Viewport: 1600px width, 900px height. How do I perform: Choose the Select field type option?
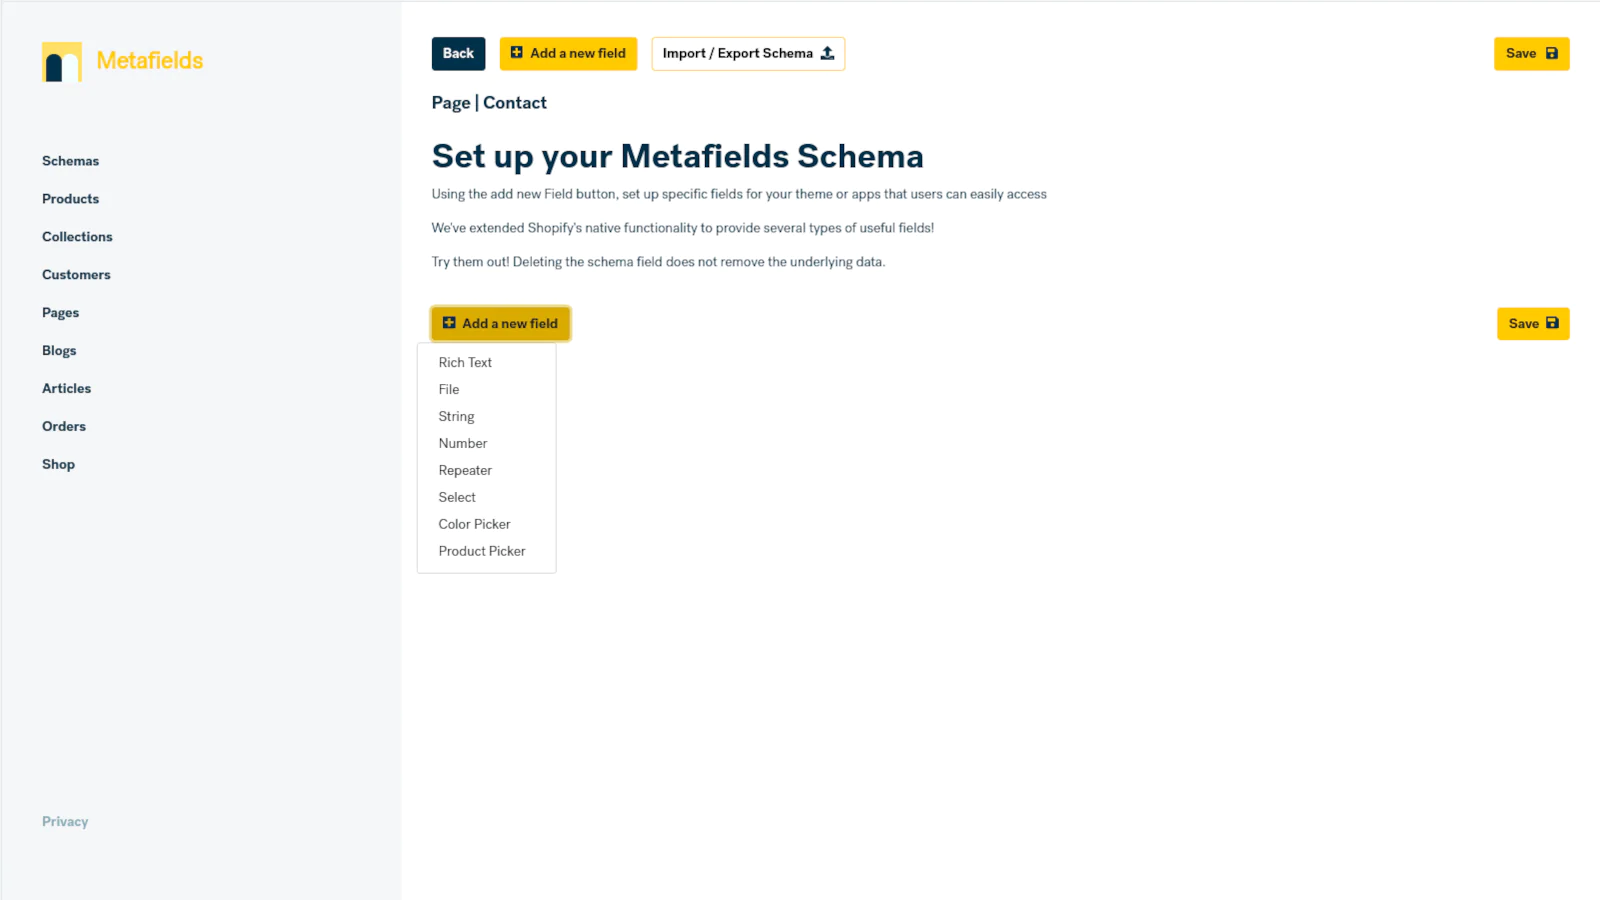457,498
